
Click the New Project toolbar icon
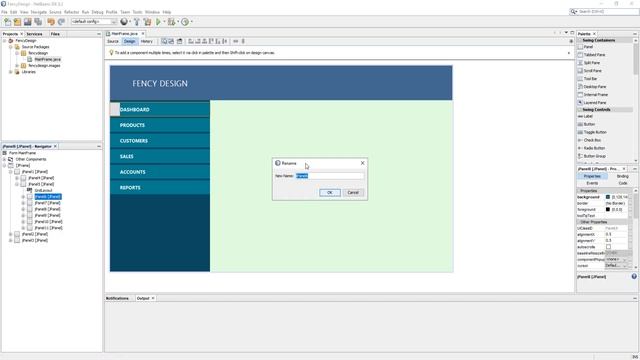(17, 22)
